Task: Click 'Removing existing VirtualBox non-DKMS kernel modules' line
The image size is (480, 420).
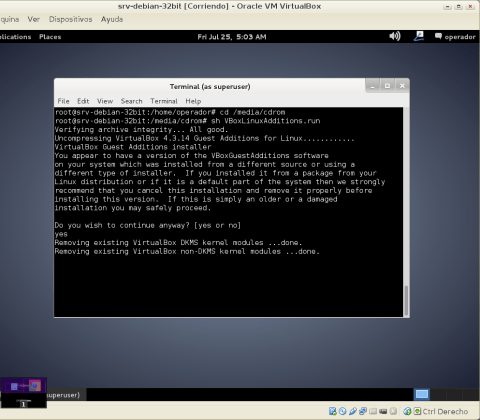Action: point(187,251)
